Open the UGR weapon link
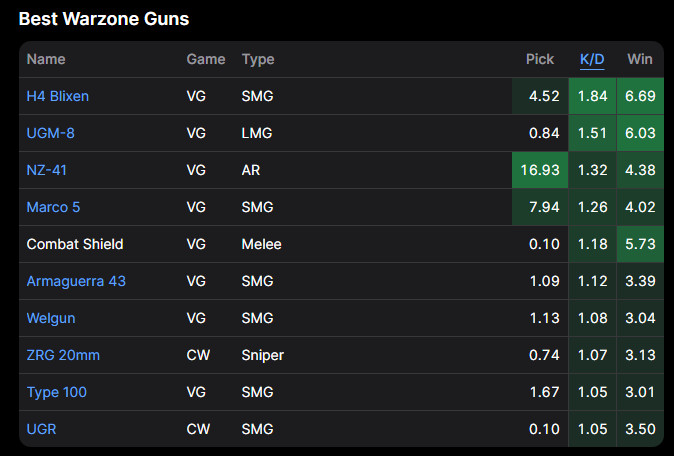 click(42, 429)
